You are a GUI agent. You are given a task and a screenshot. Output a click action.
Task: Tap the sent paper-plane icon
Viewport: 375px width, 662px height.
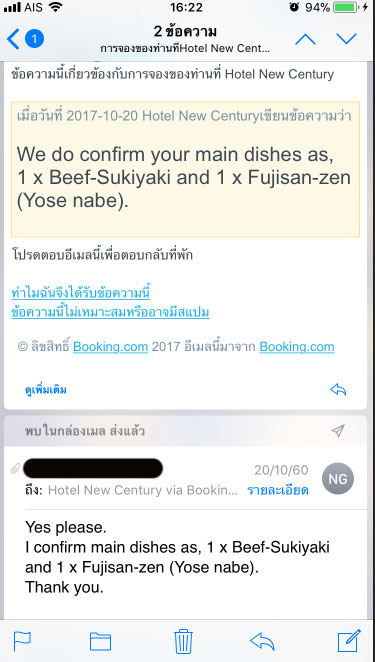[x=338, y=431]
